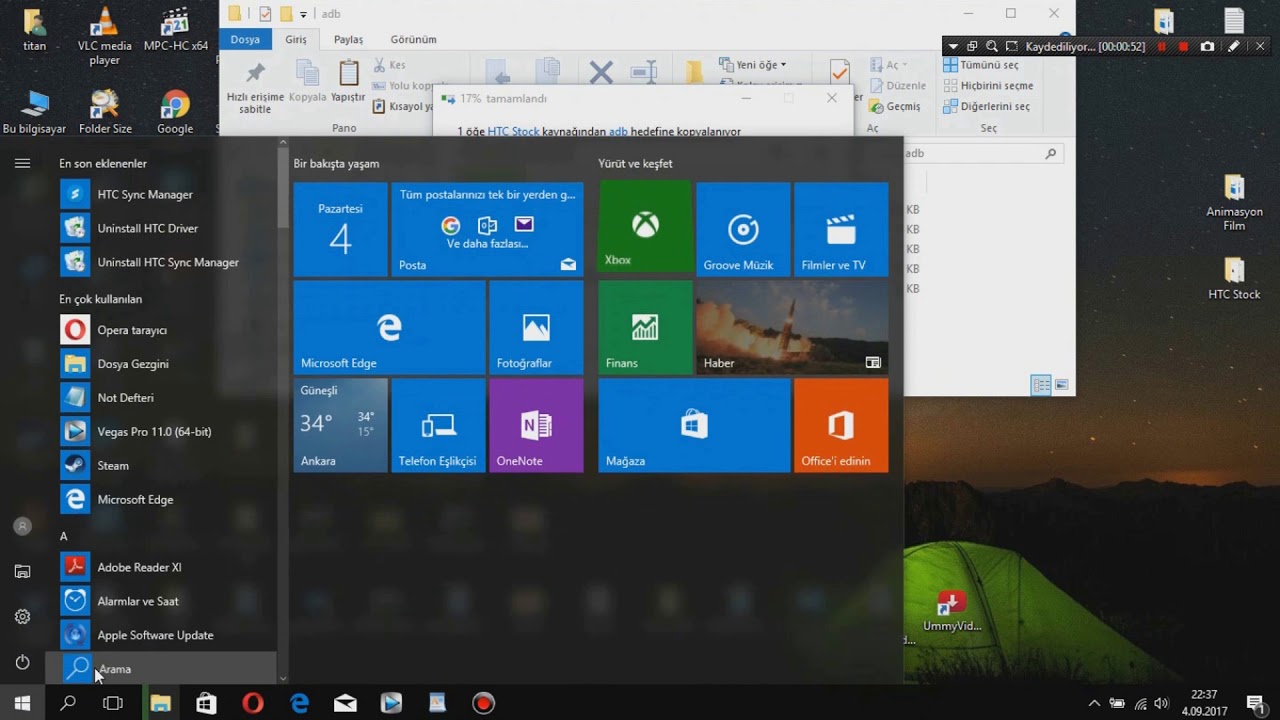
Task: Open the Posta mail tile
Action: 487,229
